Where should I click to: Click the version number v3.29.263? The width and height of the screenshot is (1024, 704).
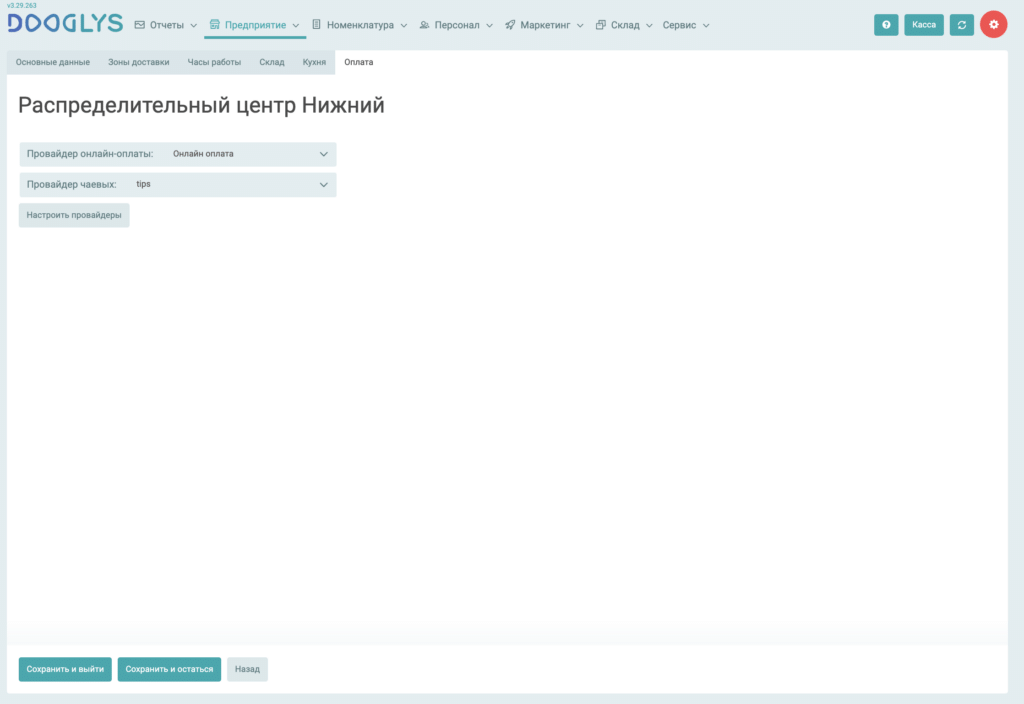tap(22, 5)
